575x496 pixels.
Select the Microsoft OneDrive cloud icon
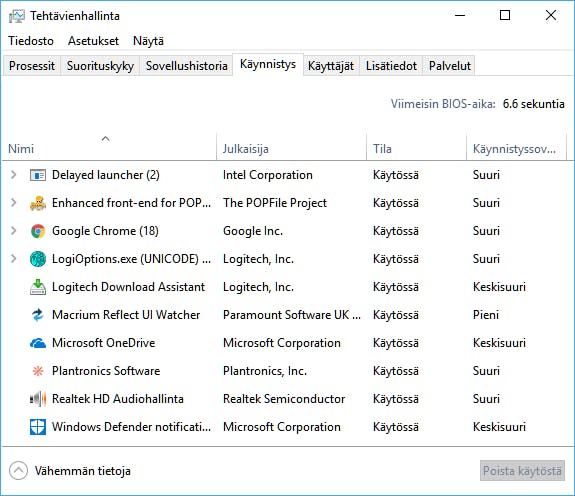coord(38,343)
